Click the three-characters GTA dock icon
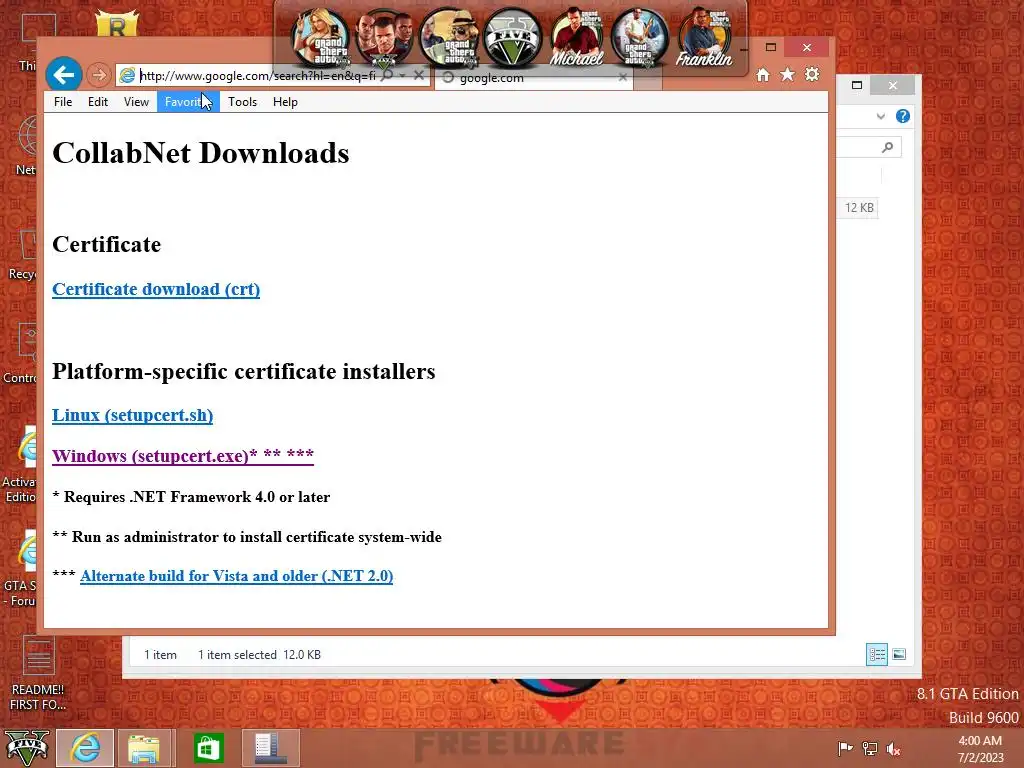The height and width of the screenshot is (768, 1024). pos(384,37)
